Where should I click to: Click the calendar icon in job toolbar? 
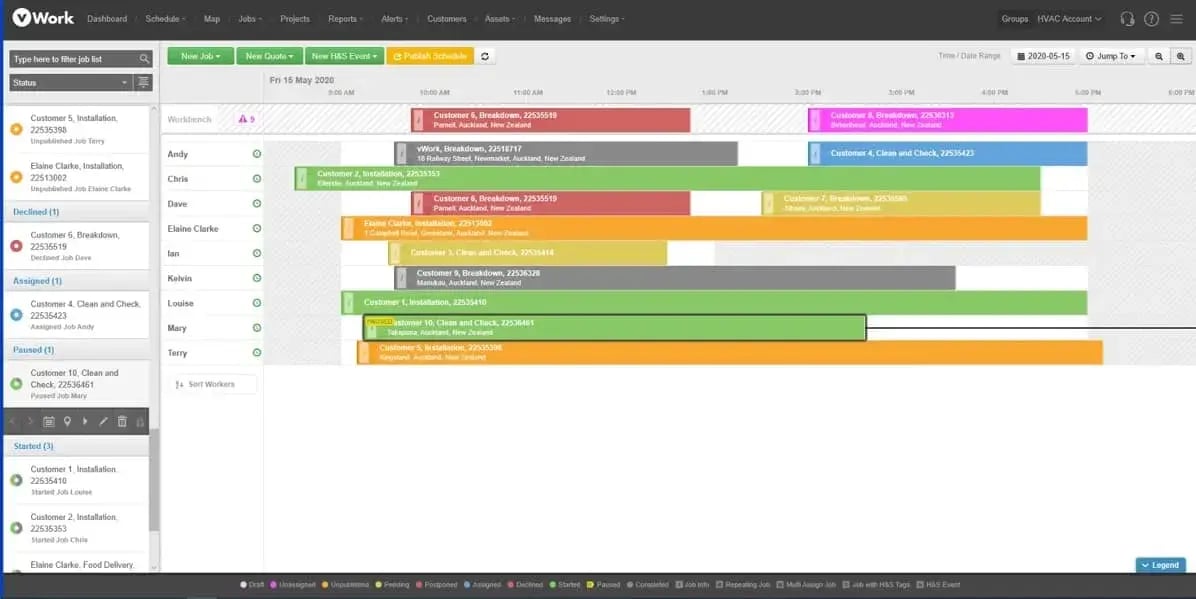49,421
